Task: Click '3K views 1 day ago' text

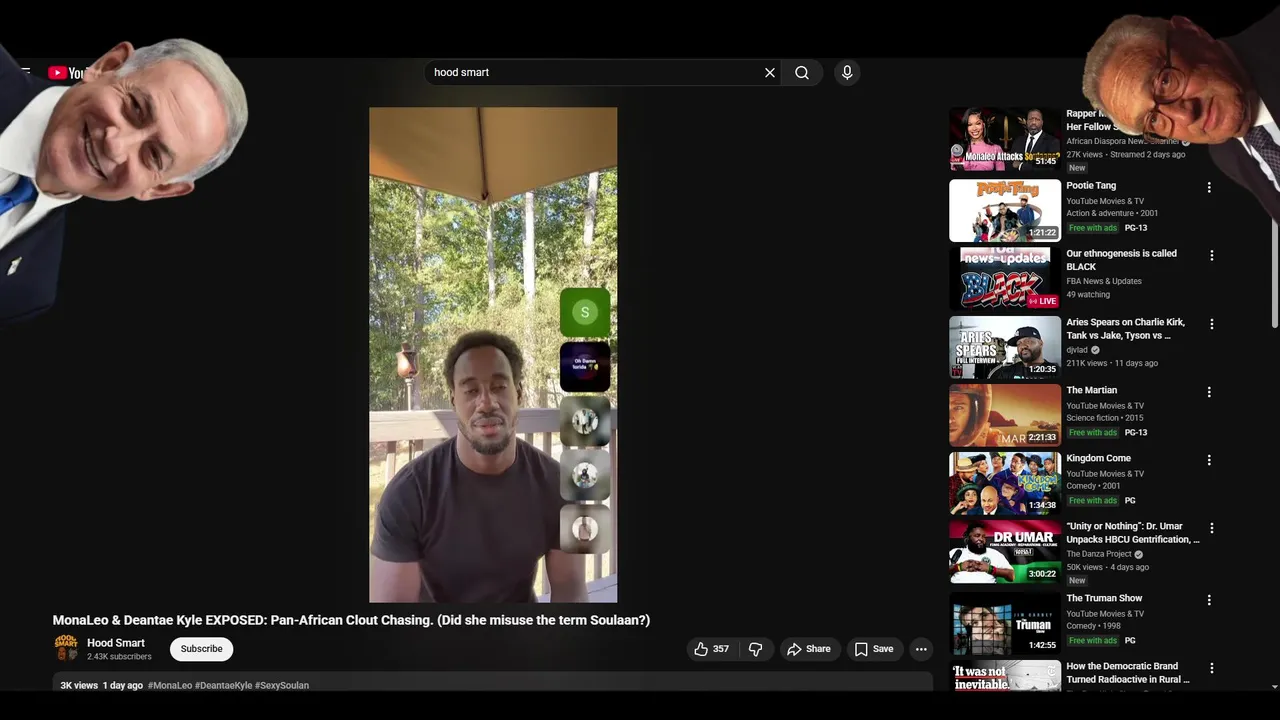Action: coord(101,686)
